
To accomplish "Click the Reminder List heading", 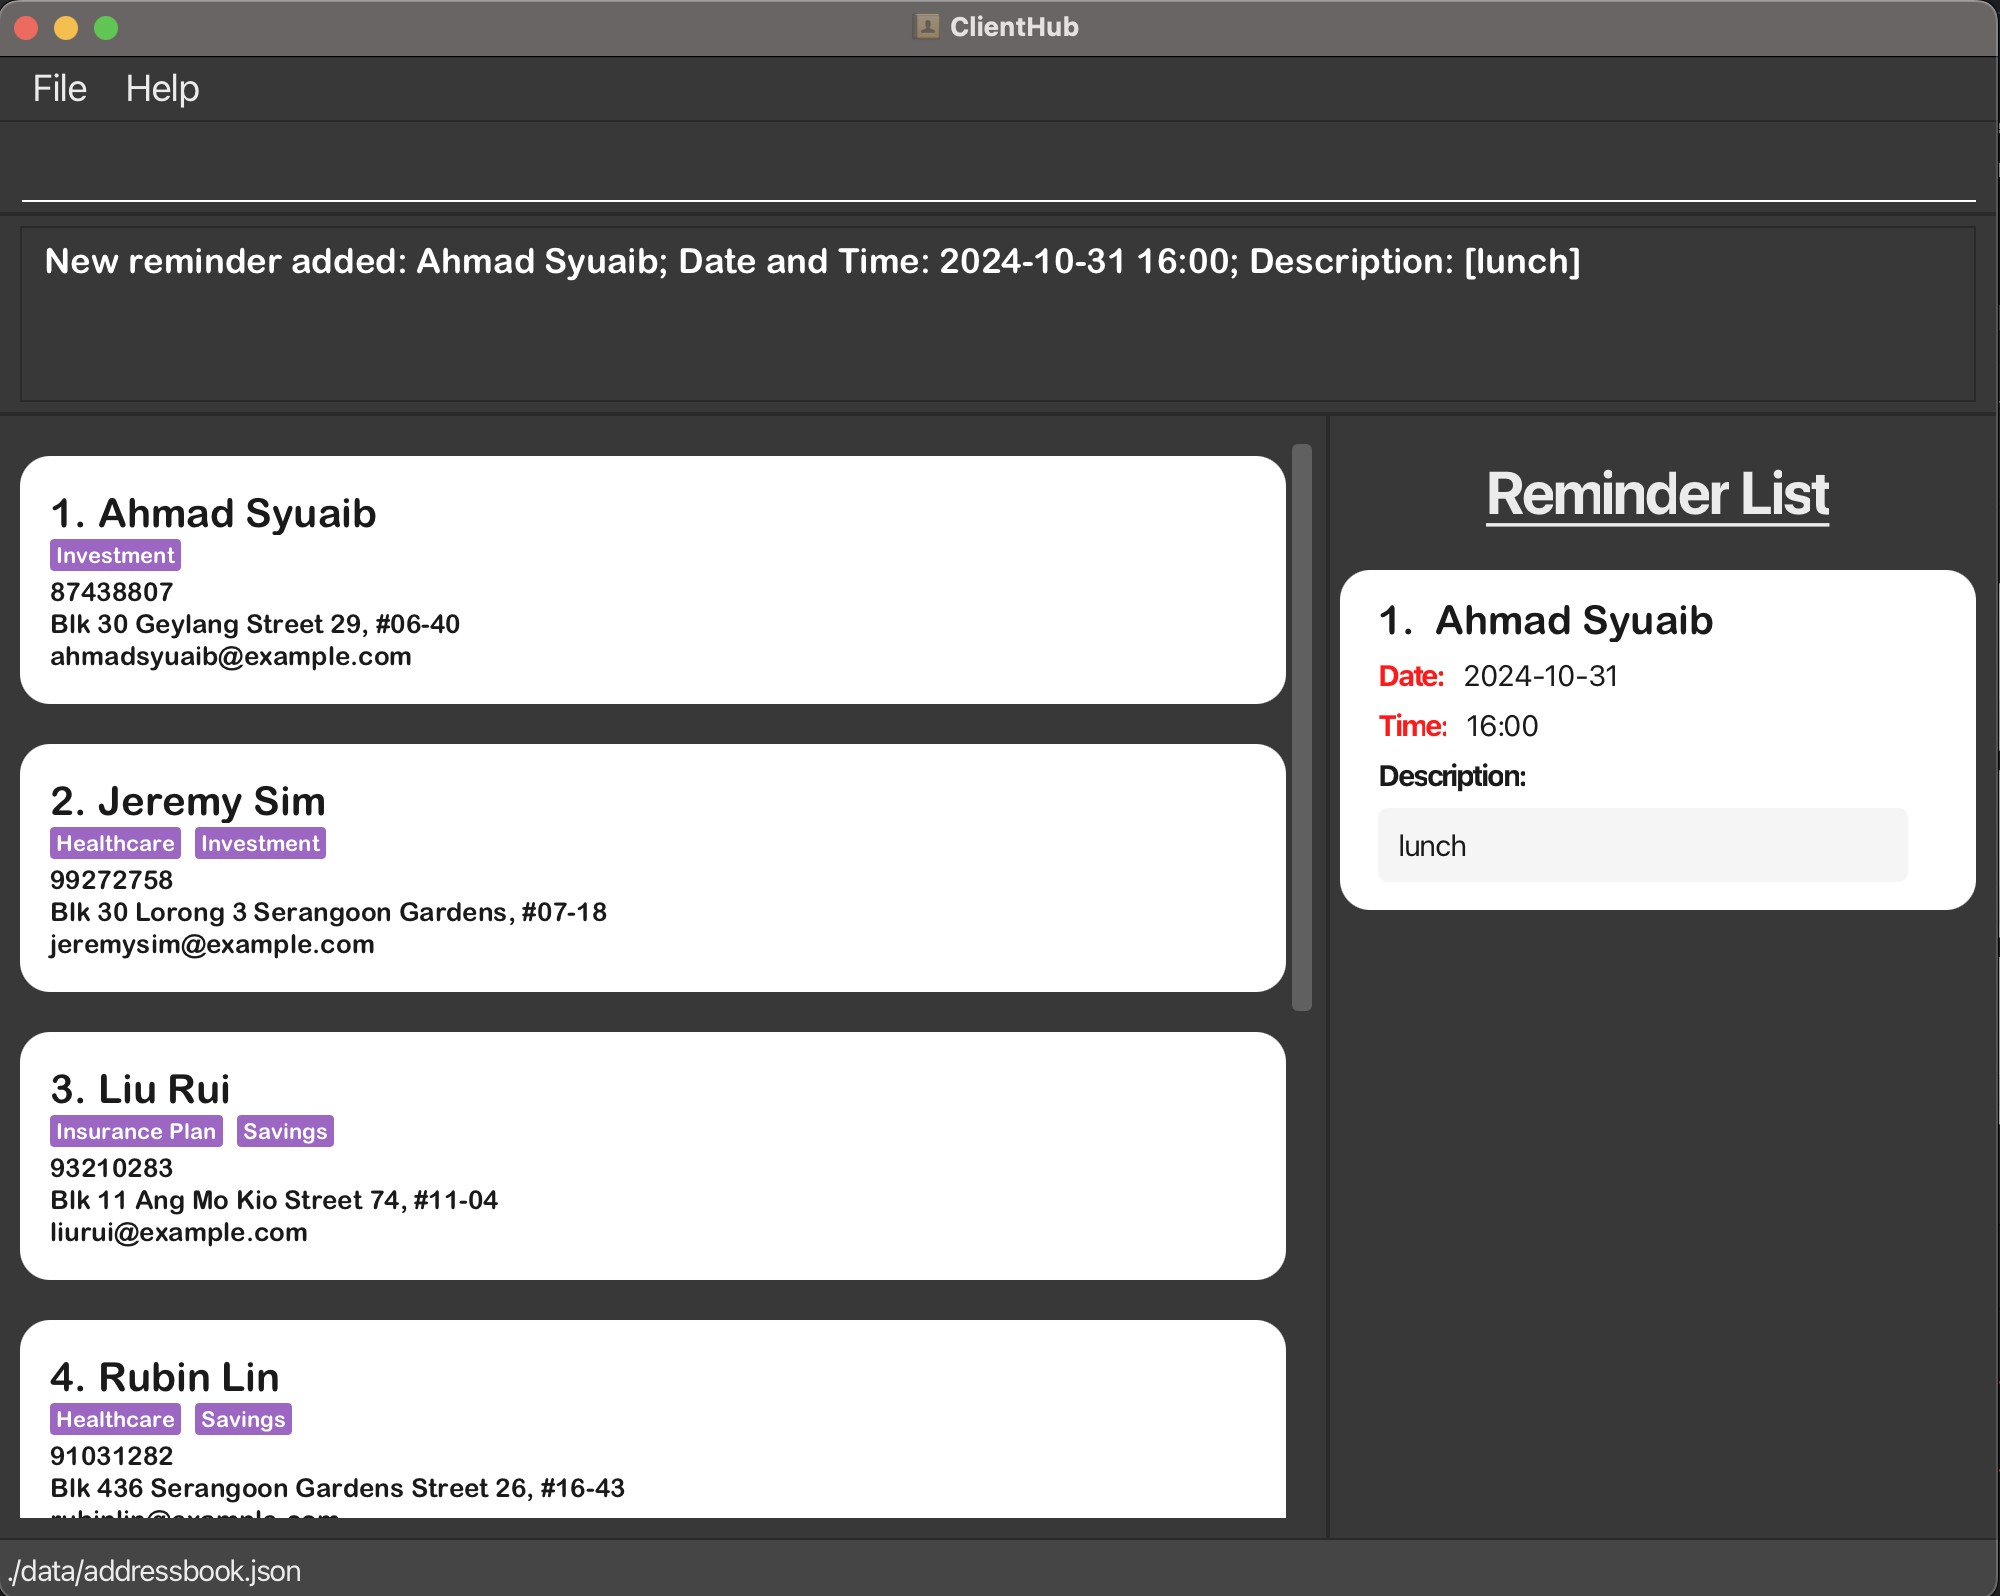I will point(1657,494).
